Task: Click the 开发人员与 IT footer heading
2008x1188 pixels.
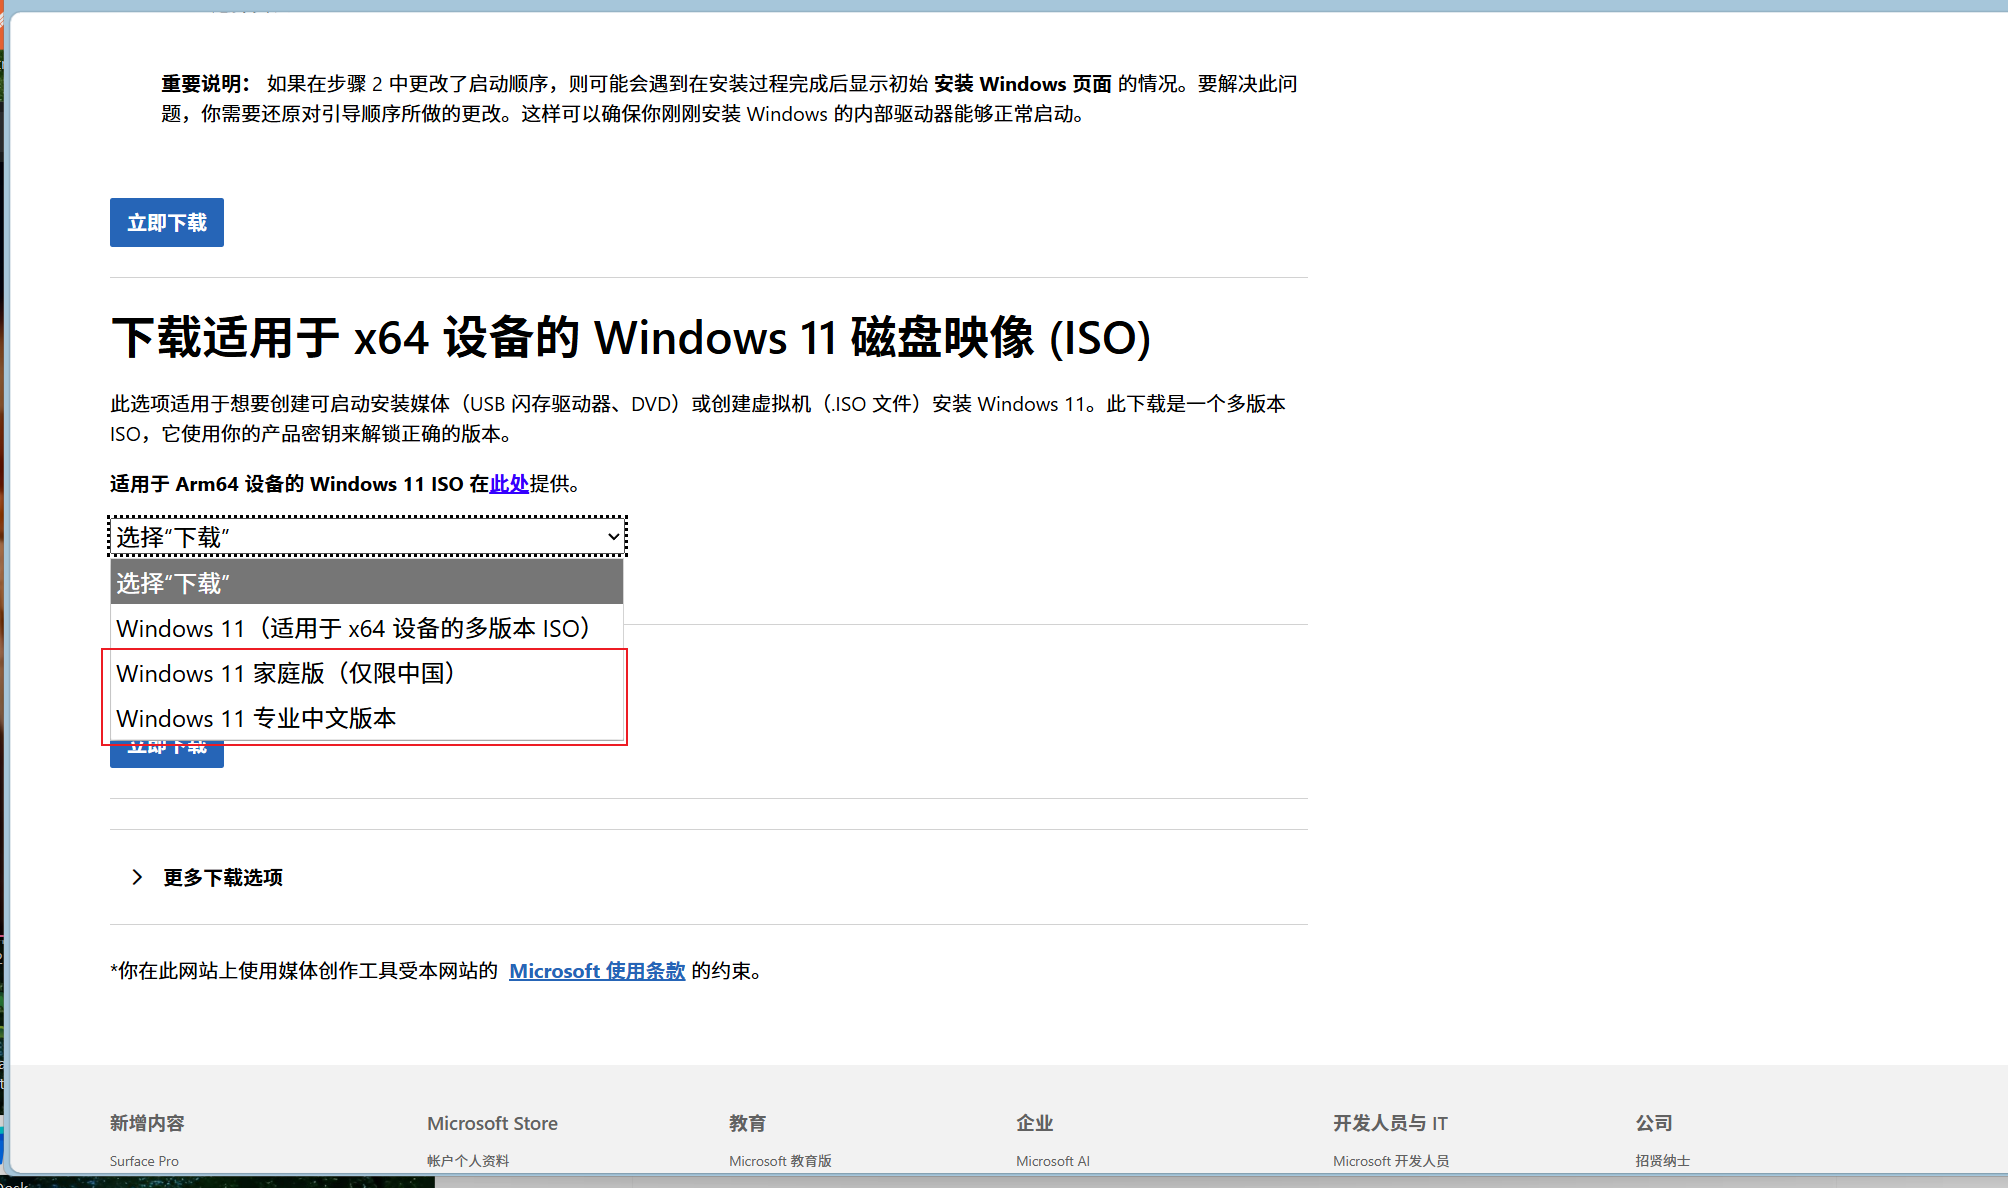Action: pyautogui.click(x=1390, y=1123)
